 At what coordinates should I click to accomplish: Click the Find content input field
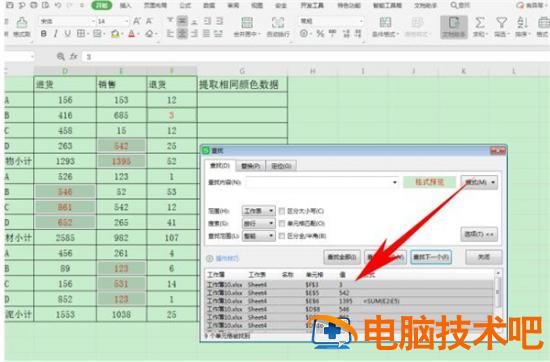coord(322,182)
